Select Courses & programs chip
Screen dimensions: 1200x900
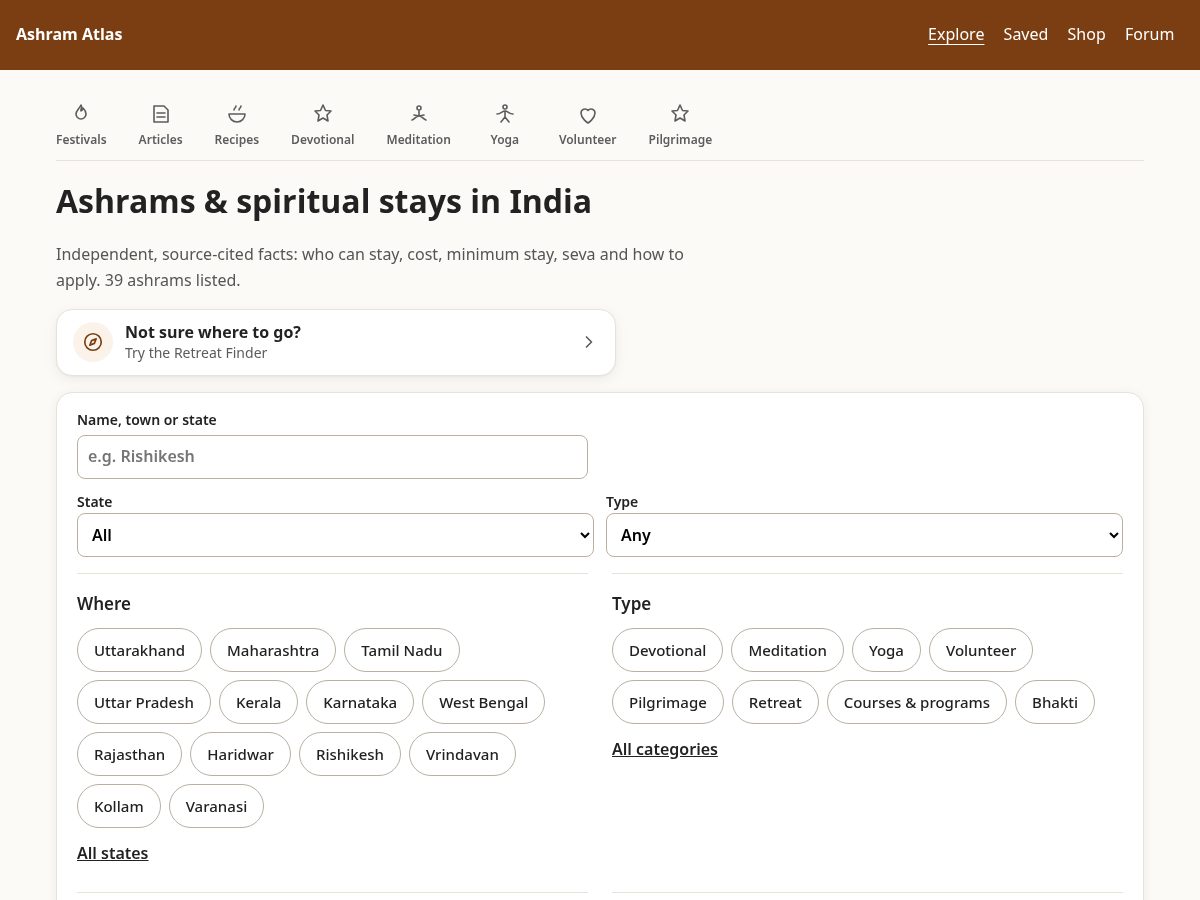click(x=917, y=702)
